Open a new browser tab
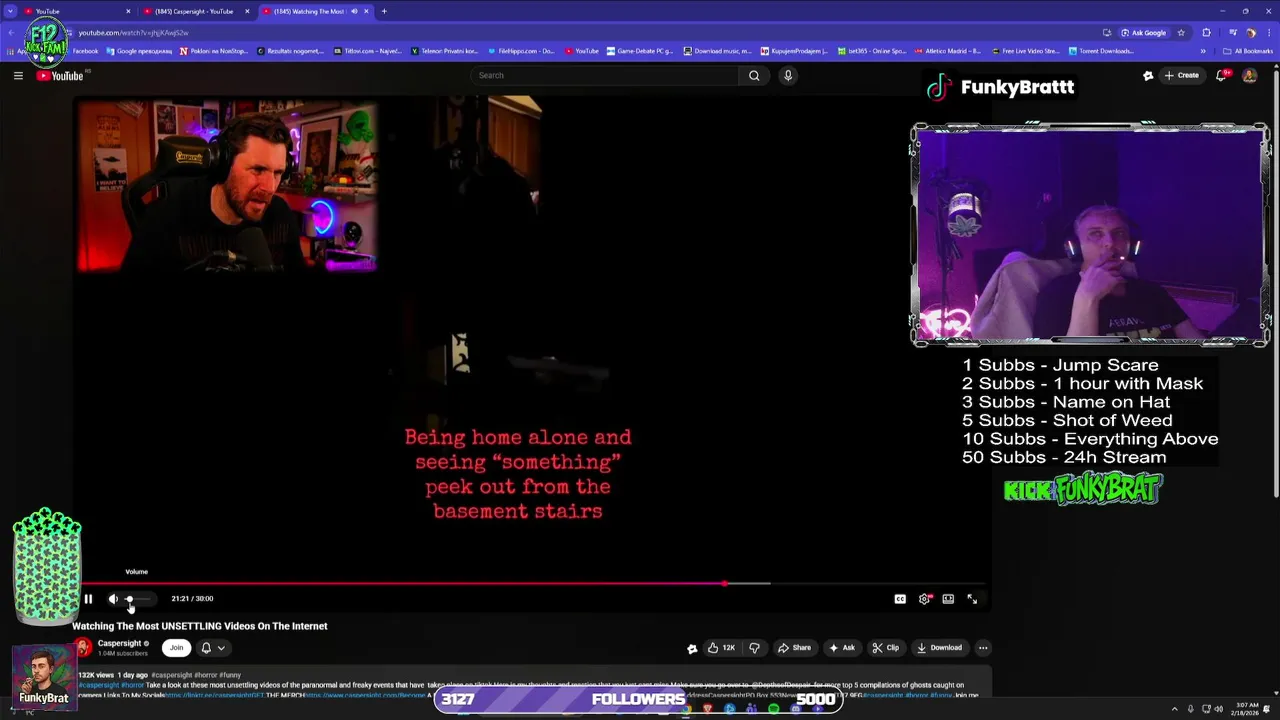This screenshot has height=720, width=1280. tap(384, 11)
